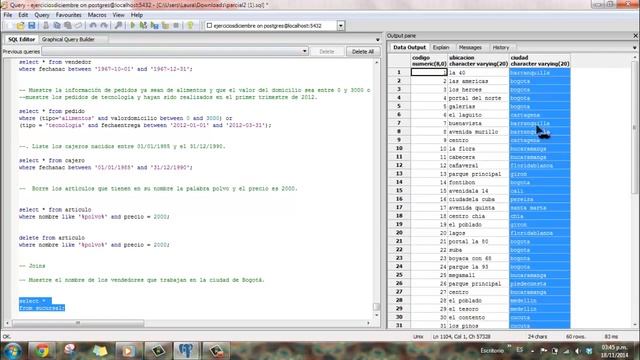Open the View menu
The width and height of the screenshot is (640, 360).
119,15
